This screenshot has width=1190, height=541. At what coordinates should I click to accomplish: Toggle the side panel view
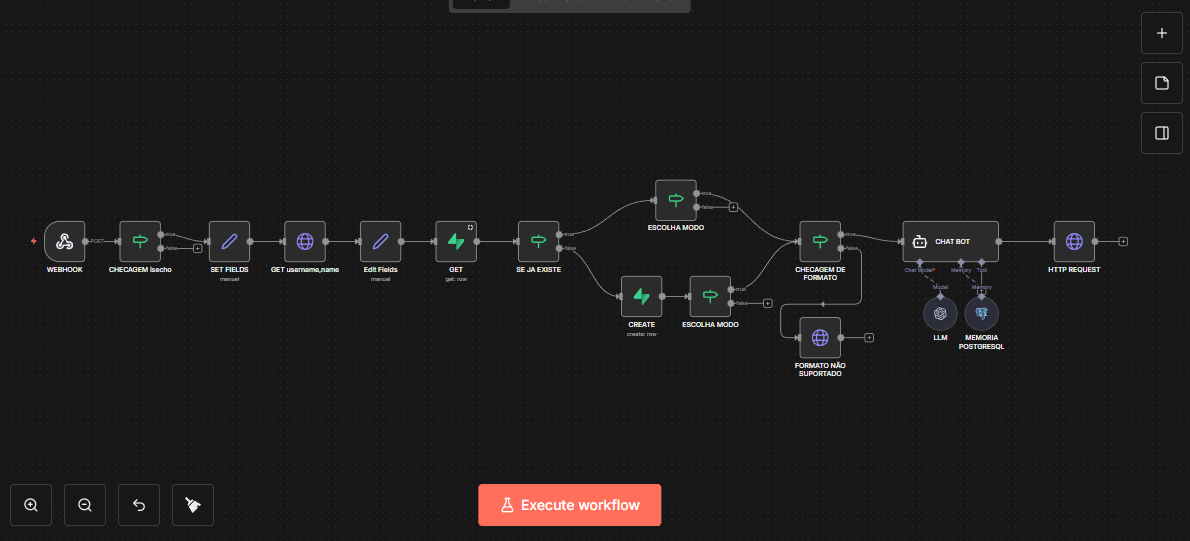coord(1162,133)
